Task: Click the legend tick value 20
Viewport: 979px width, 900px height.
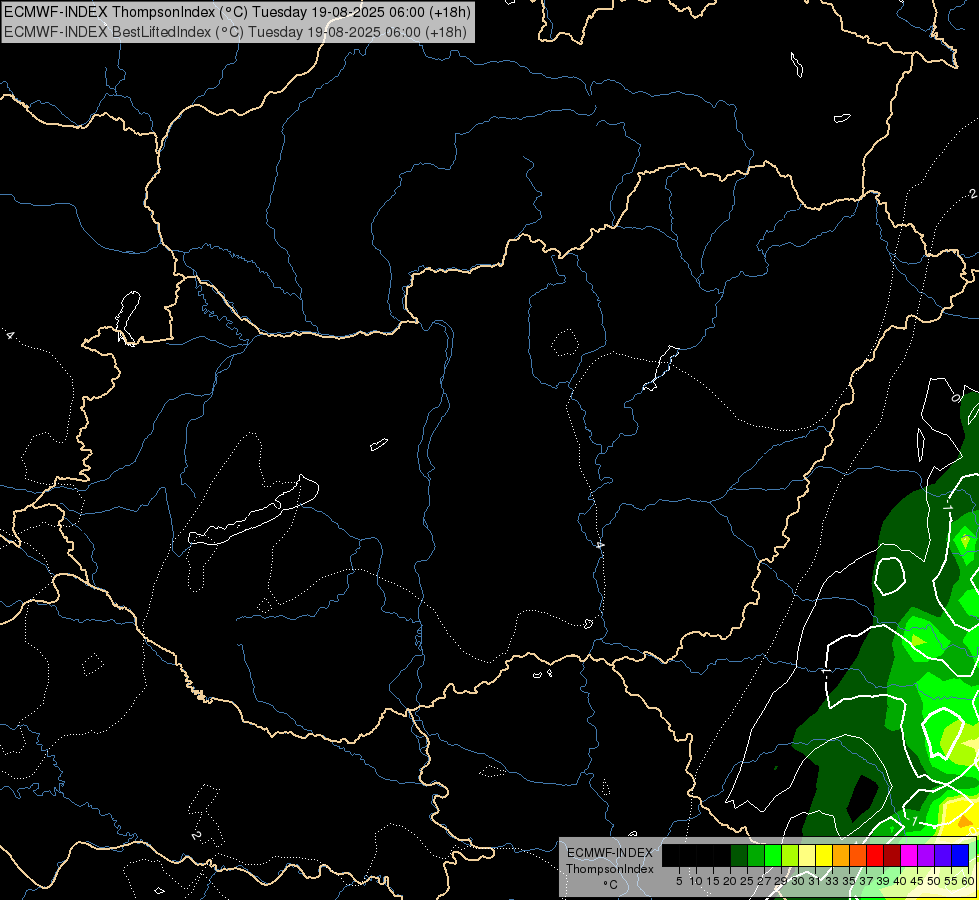Action: (730, 881)
